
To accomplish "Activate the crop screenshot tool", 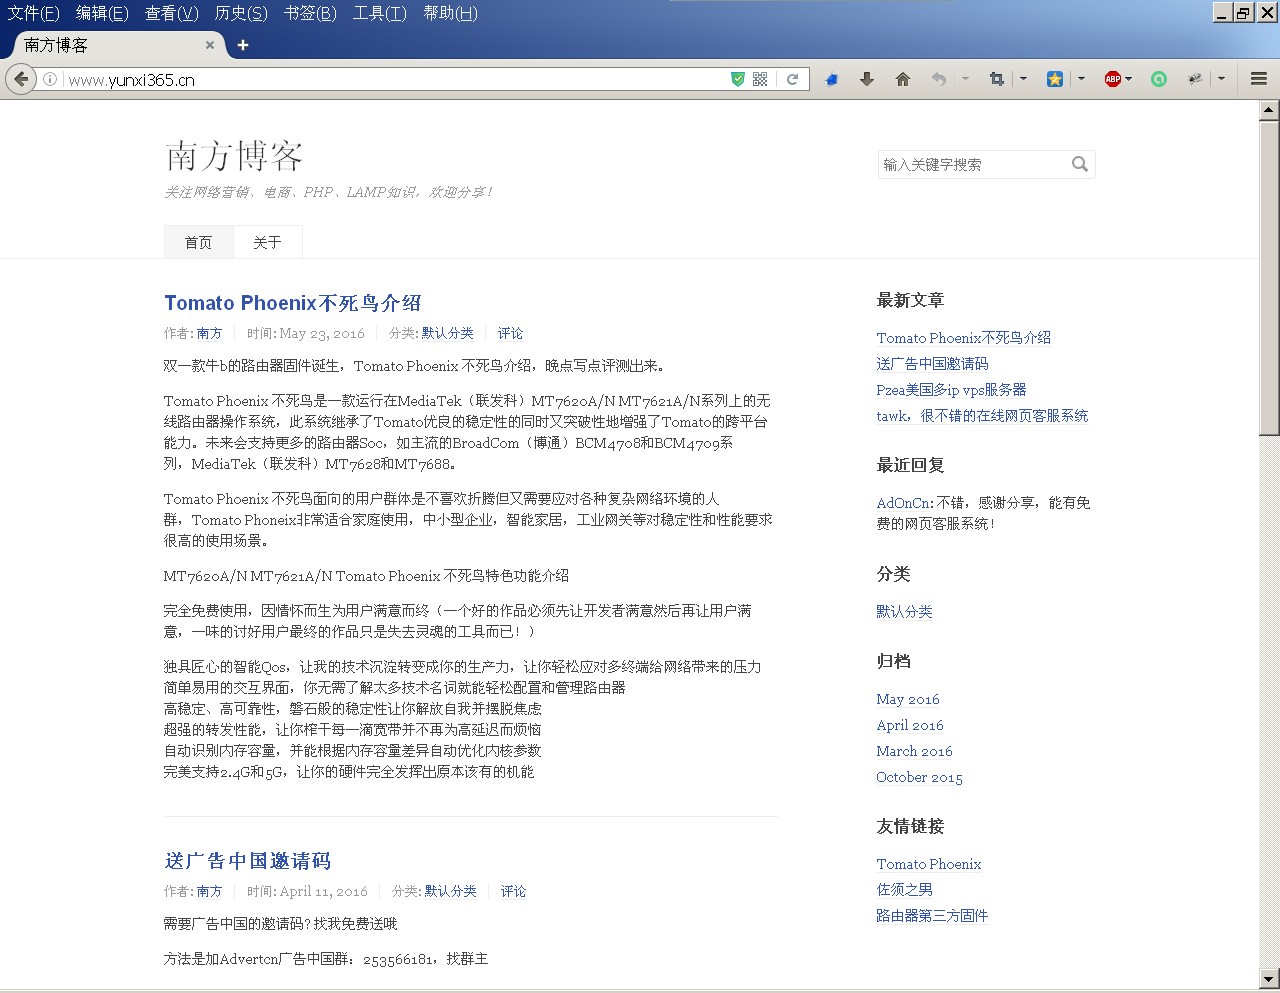I will pos(996,79).
